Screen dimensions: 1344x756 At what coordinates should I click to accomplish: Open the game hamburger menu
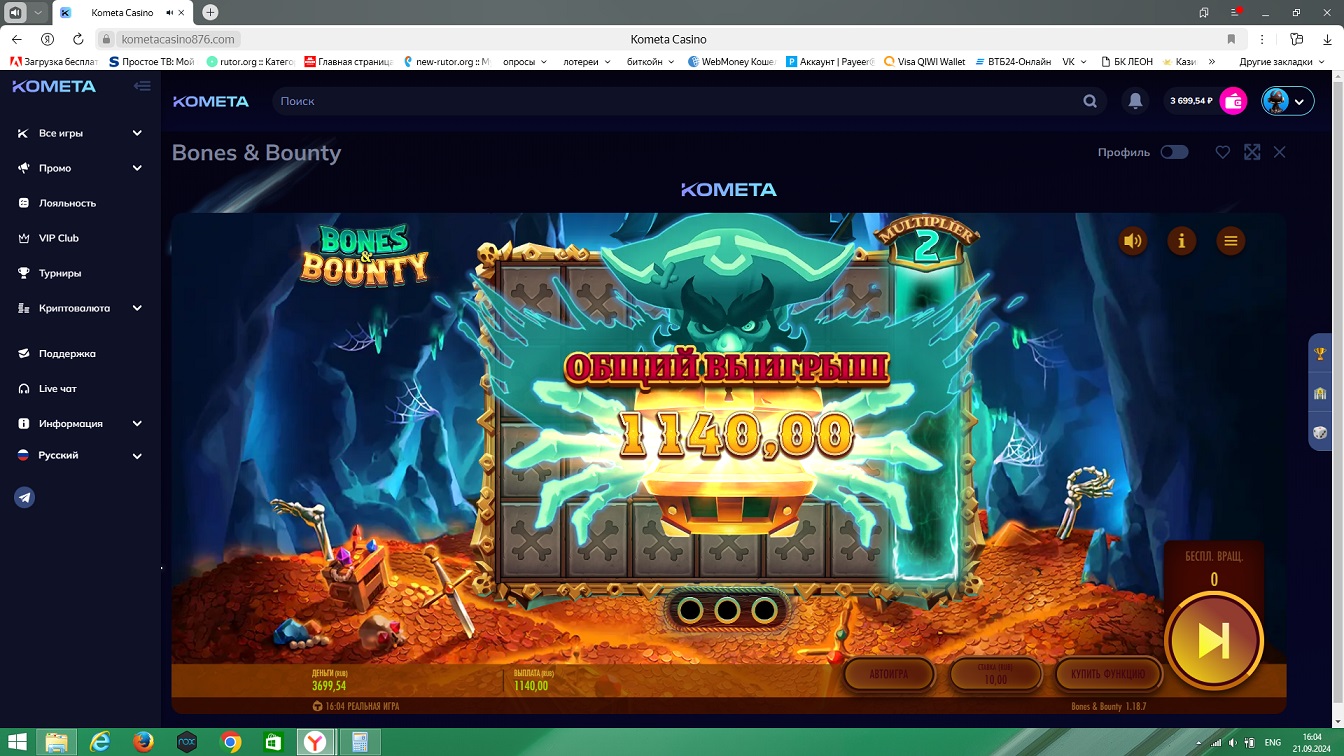pos(1231,241)
